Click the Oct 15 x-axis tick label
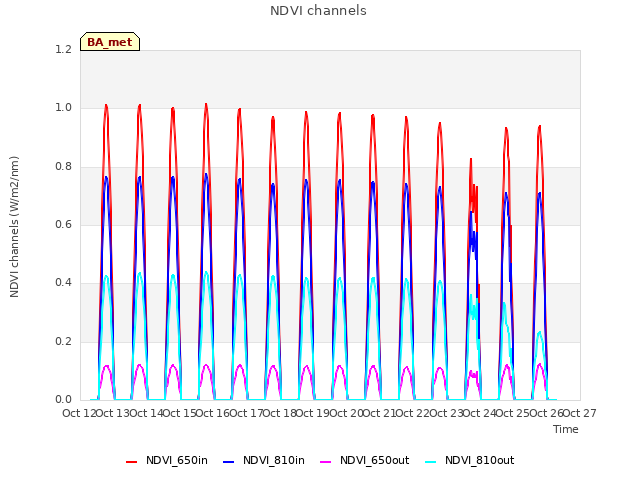The width and height of the screenshot is (640, 480). pyautogui.click(x=180, y=413)
